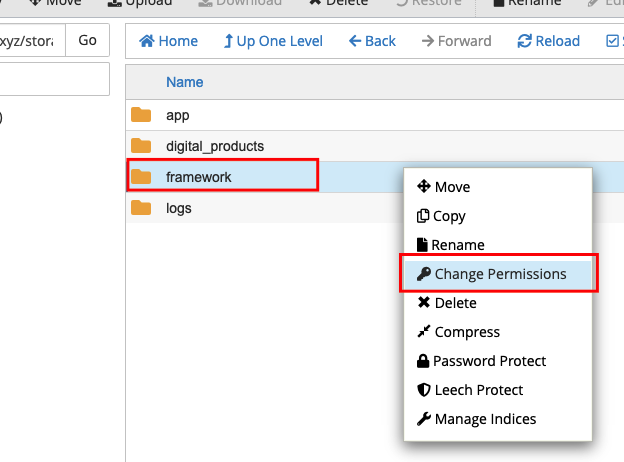
Task: Click the Home icon in the navigation bar
Action: point(148,41)
